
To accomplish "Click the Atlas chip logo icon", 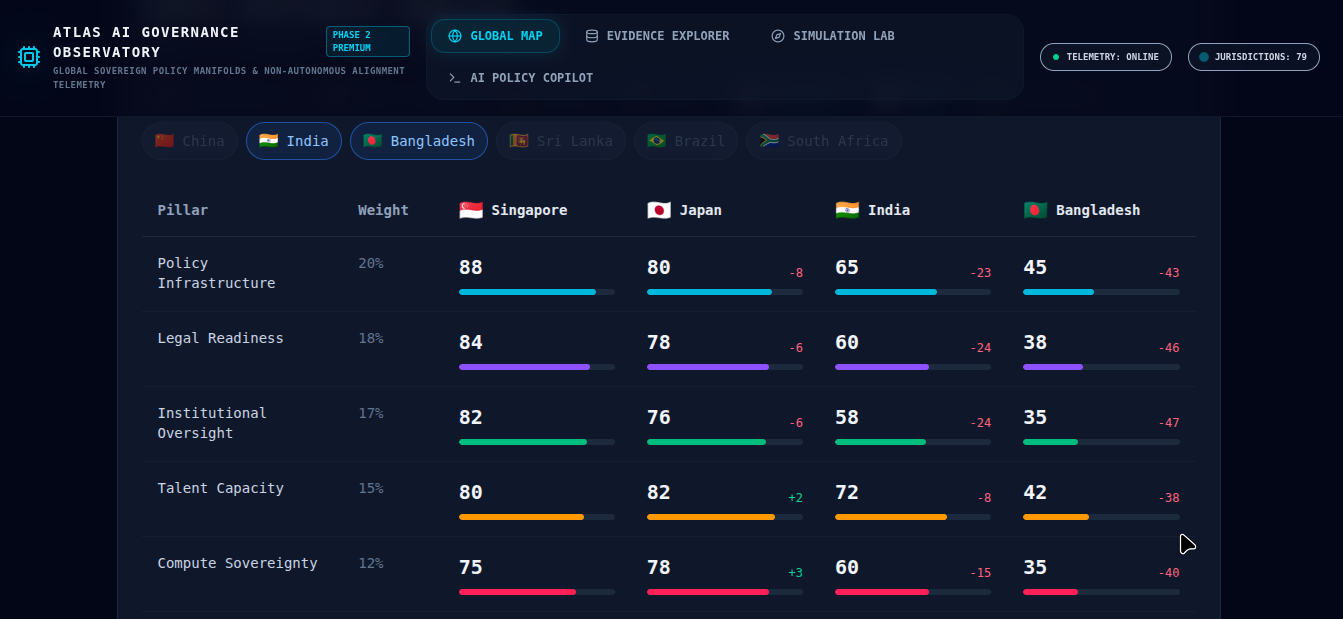I will pos(29,57).
